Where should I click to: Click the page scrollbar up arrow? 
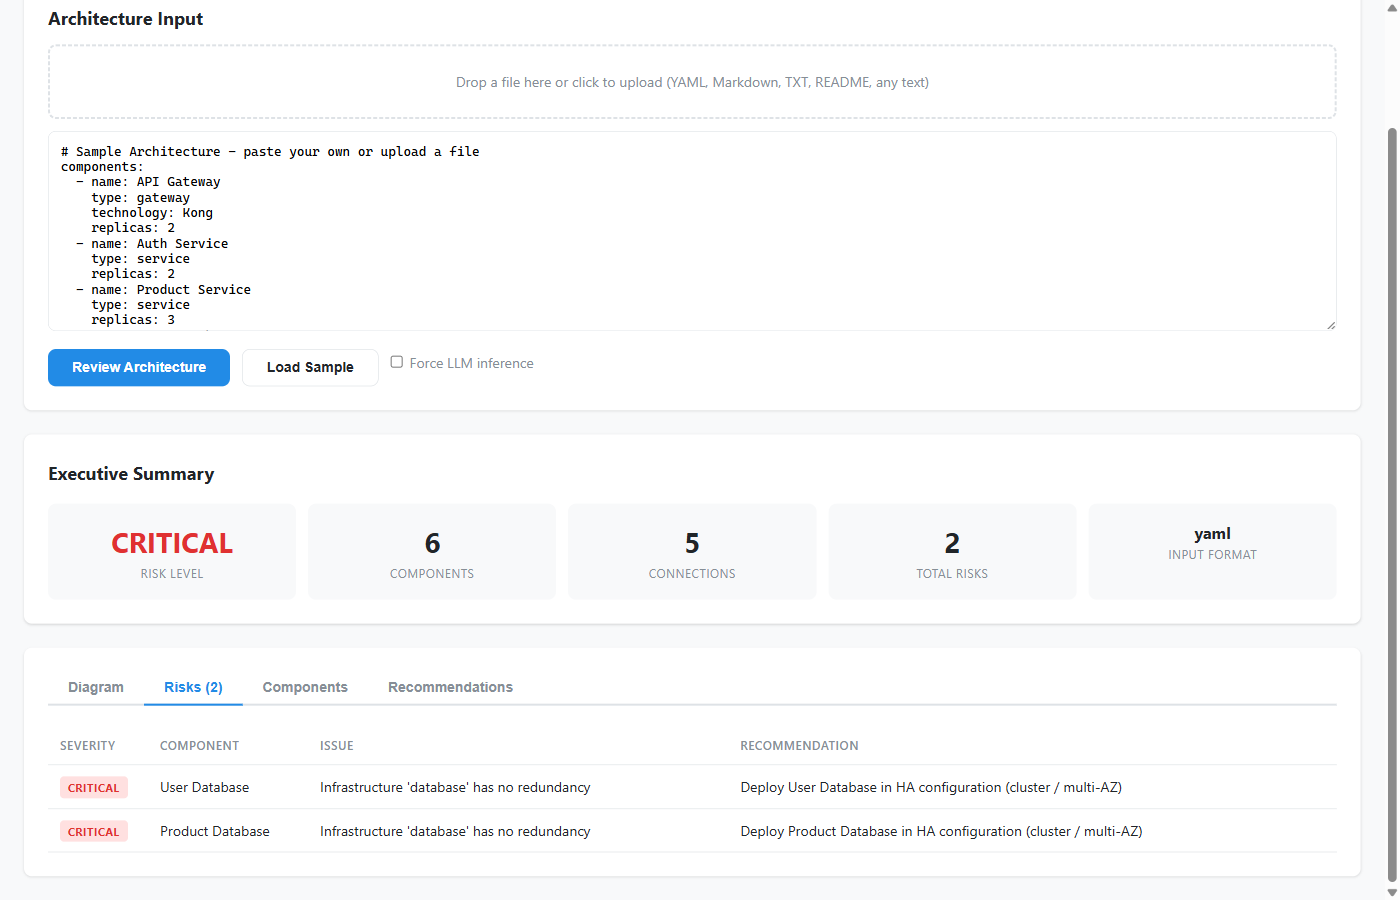point(1391,7)
